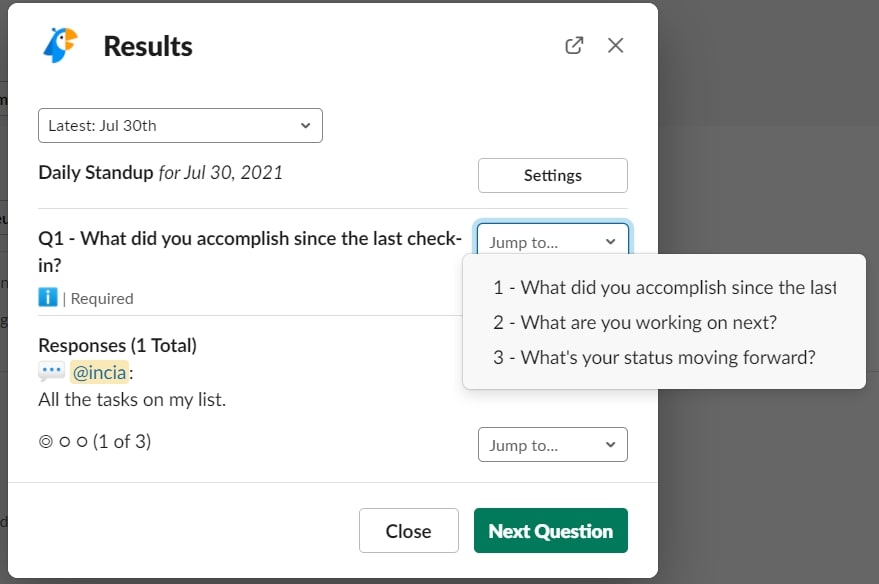This screenshot has height=584, width=879.
Task: Click the Settings button
Action: click(x=552, y=175)
